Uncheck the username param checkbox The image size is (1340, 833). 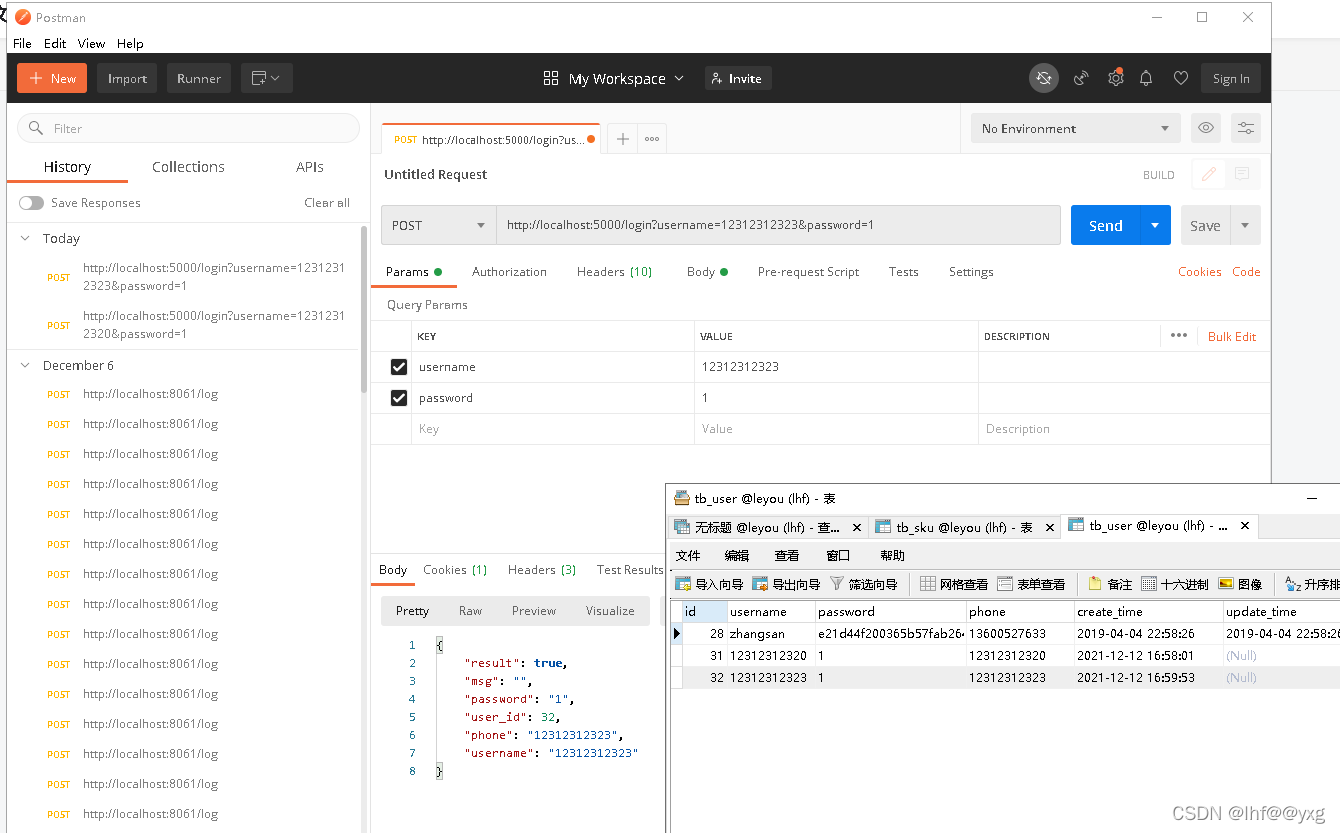[x=399, y=367]
